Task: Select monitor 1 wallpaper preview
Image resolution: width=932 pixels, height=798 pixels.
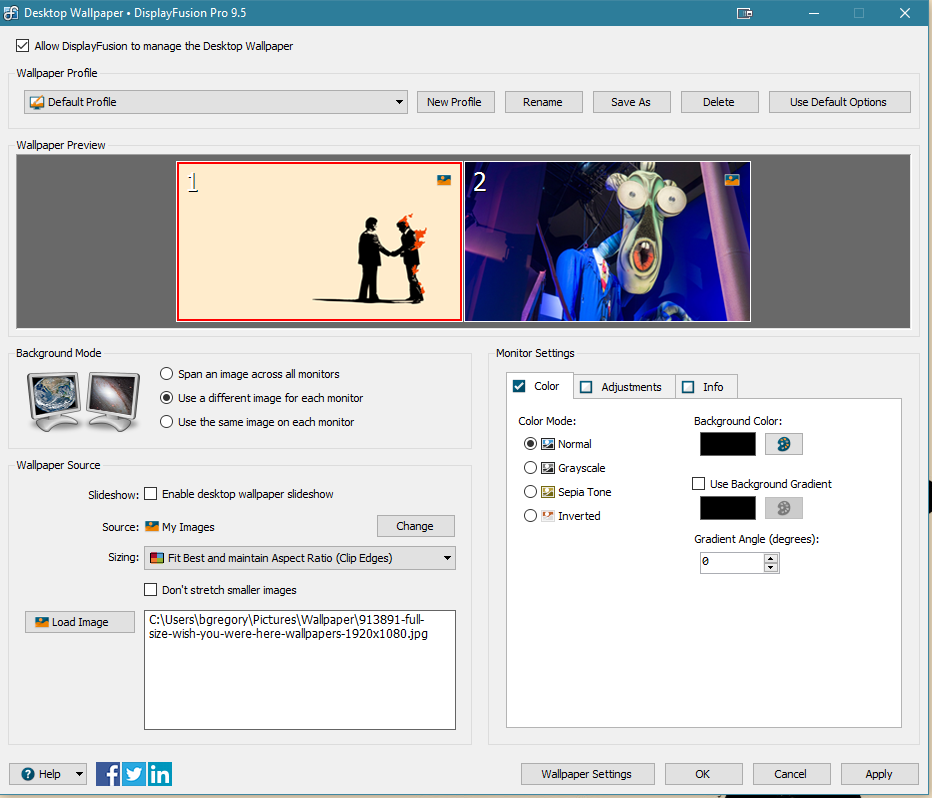Action: (319, 241)
